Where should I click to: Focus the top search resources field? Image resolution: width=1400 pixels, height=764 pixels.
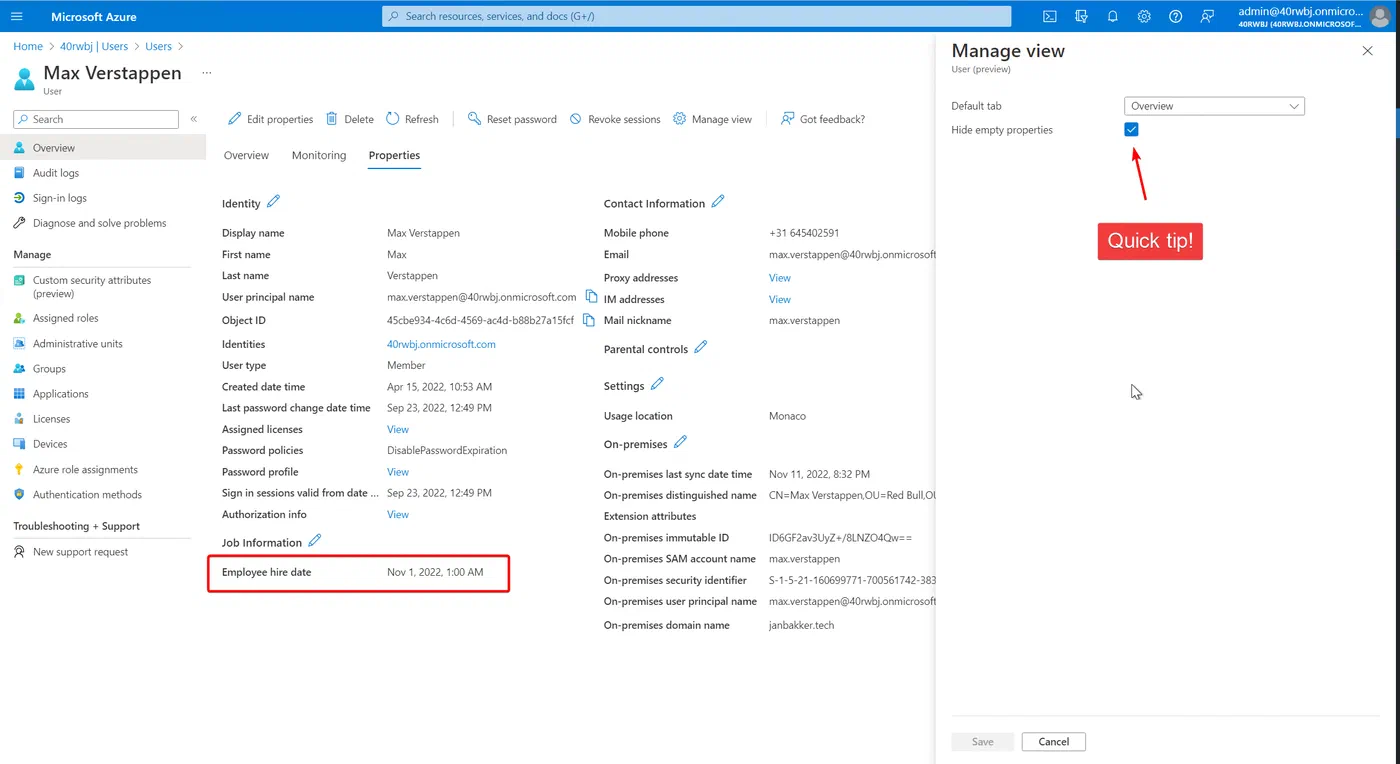tap(696, 16)
